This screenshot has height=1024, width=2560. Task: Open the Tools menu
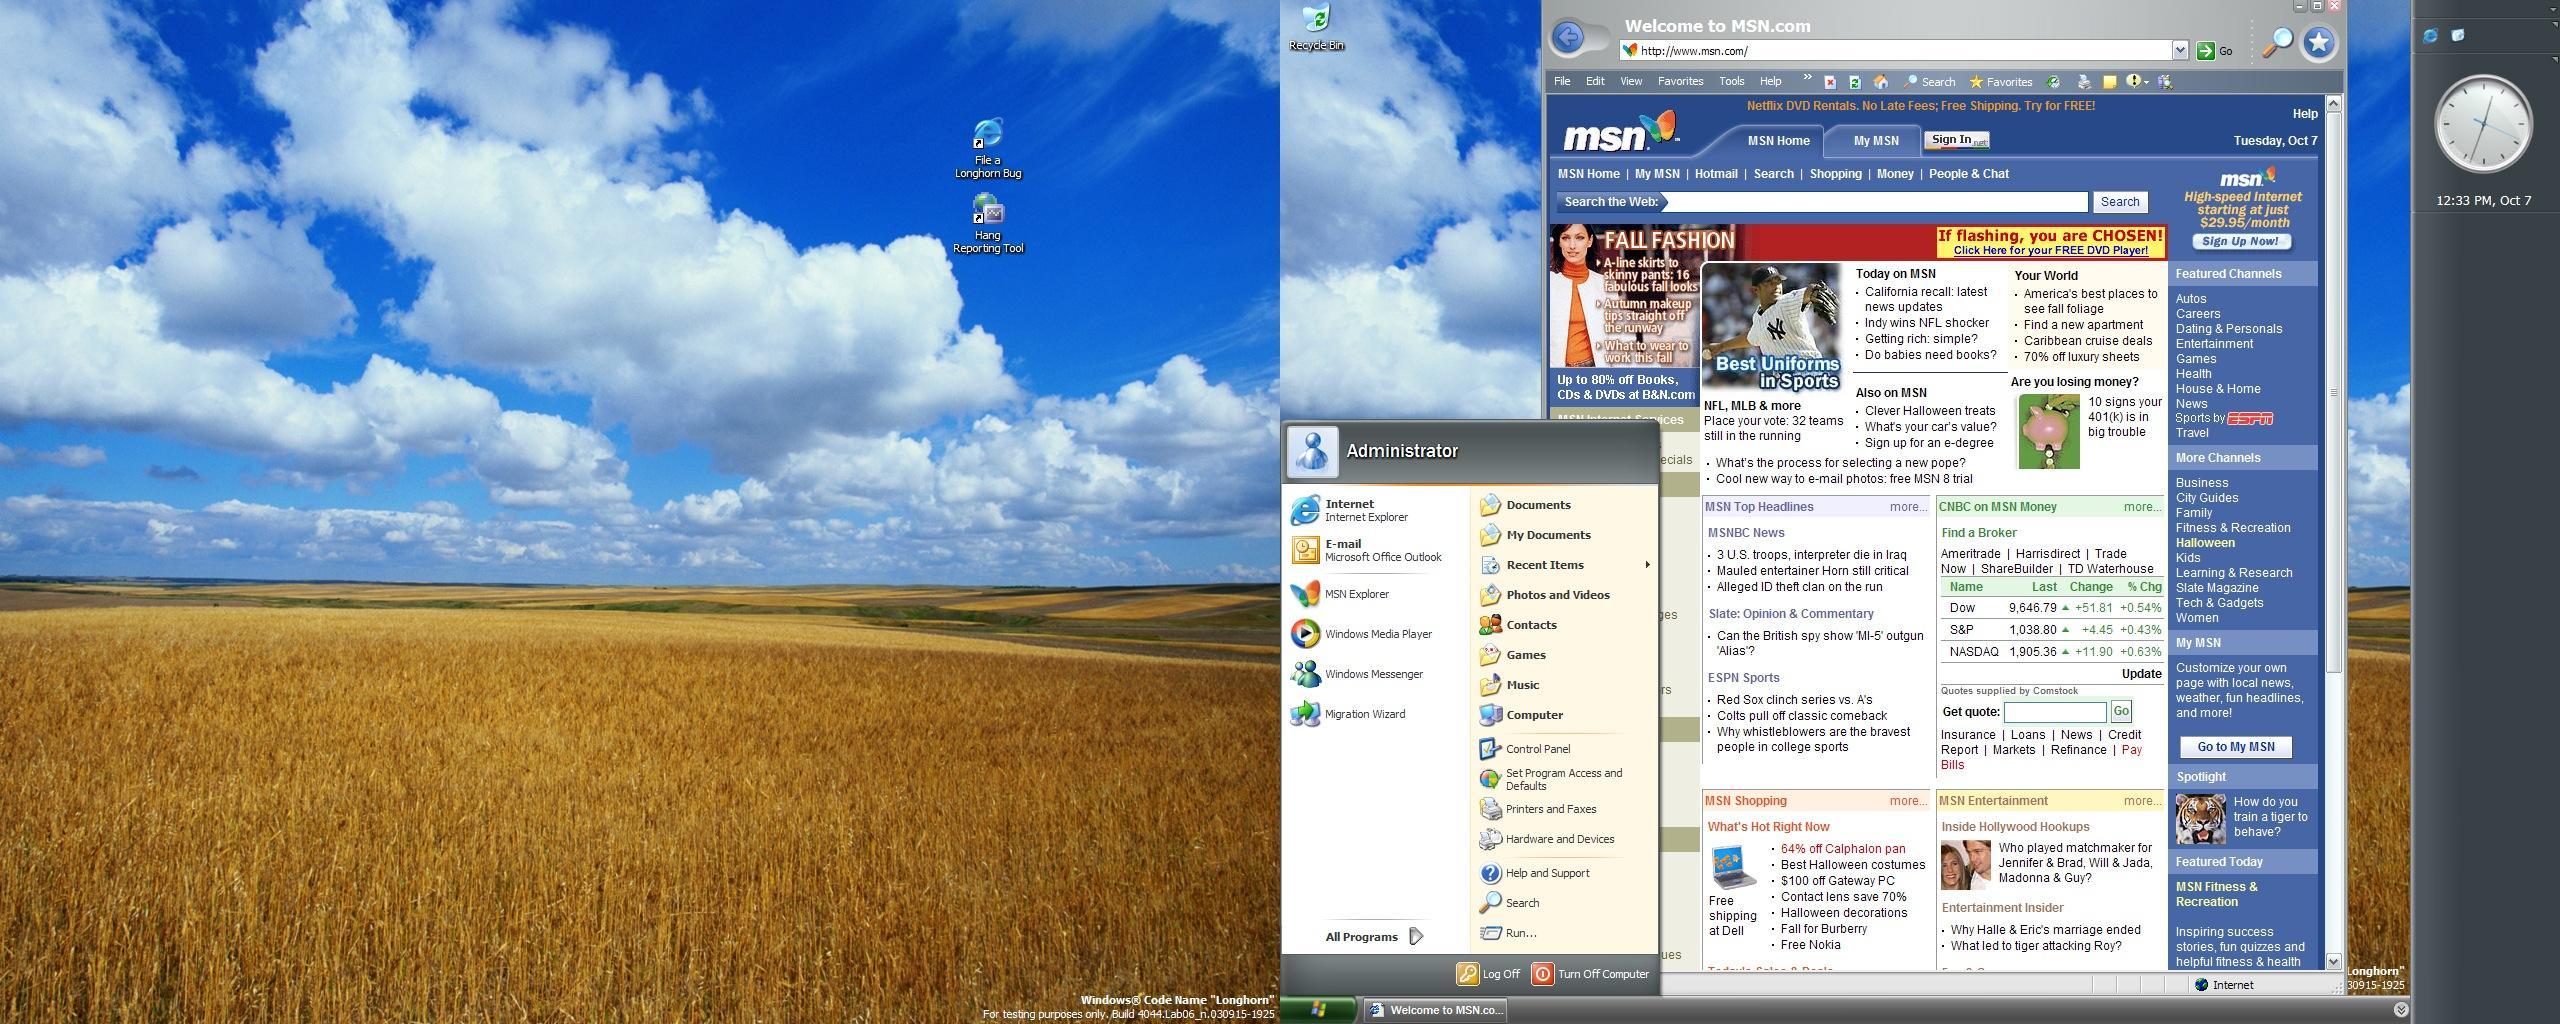tap(1731, 82)
